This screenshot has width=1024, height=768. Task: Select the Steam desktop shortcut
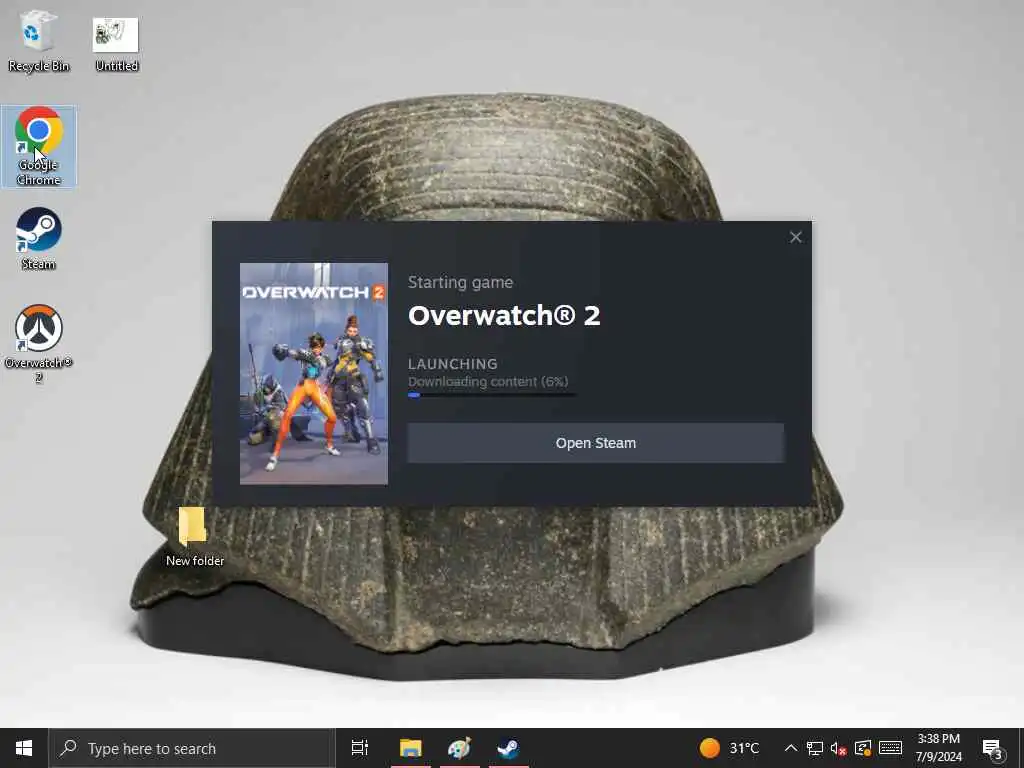click(x=39, y=238)
